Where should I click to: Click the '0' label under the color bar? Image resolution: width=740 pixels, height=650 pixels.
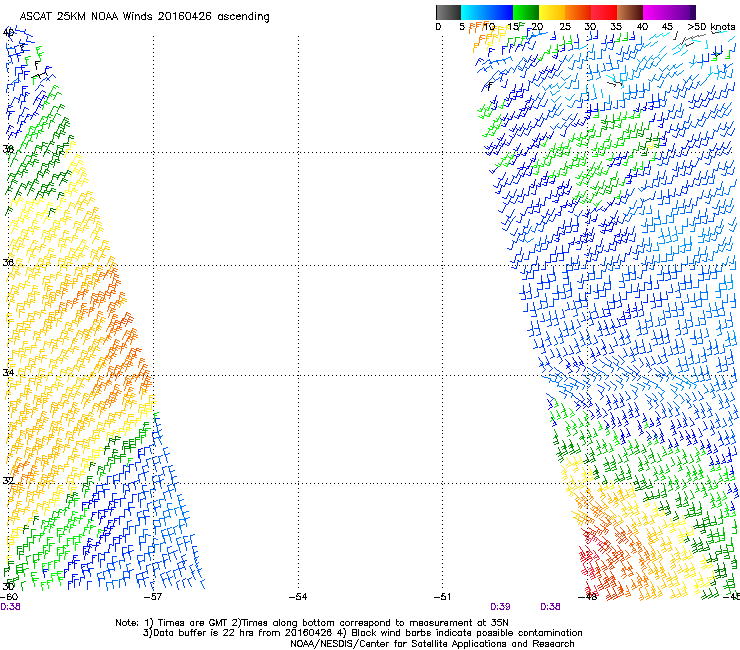[438, 27]
